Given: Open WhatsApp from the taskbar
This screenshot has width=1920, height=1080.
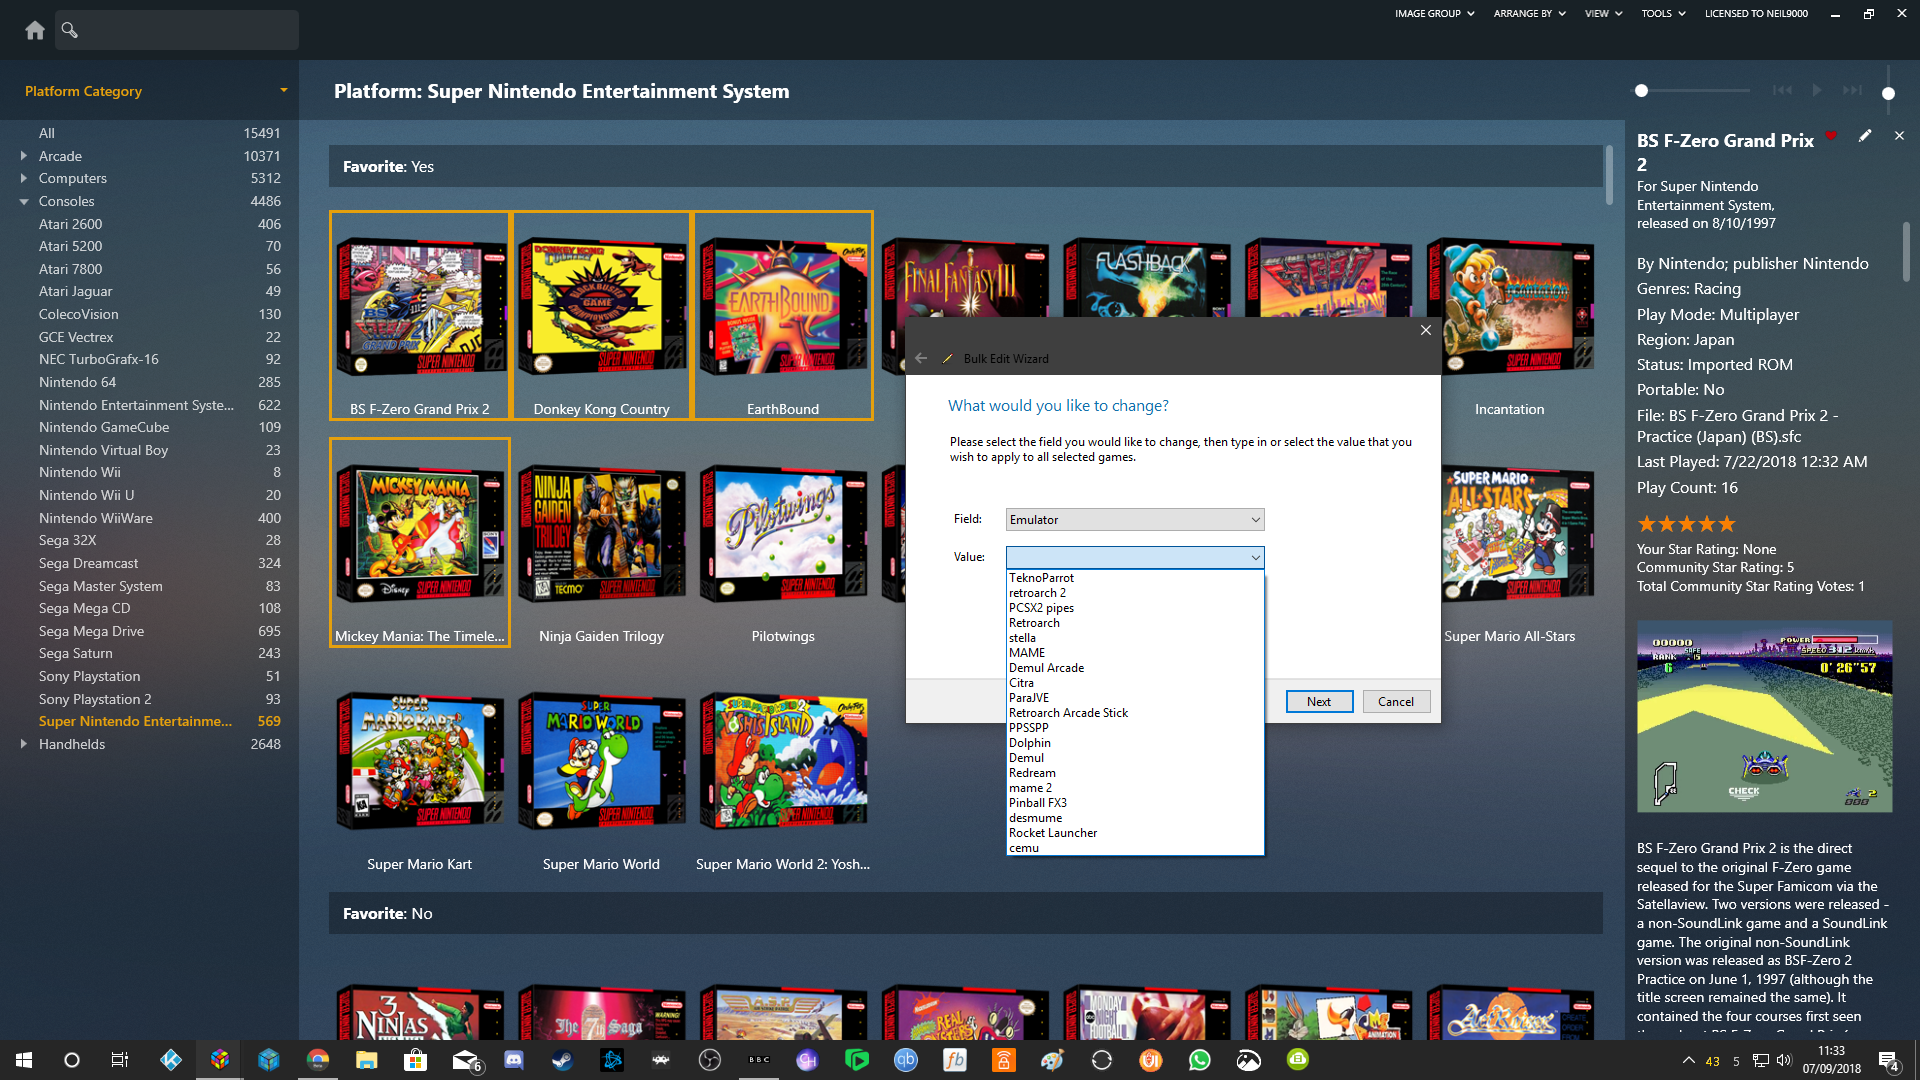Looking at the screenshot, I should [x=1199, y=1060].
